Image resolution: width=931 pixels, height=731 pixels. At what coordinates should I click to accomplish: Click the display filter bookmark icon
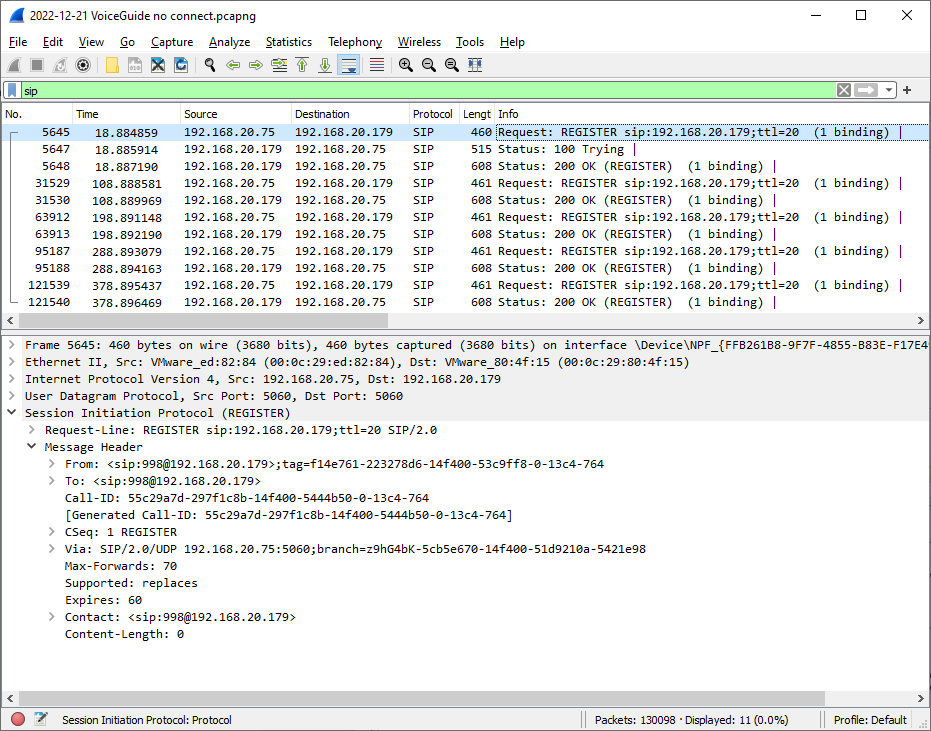coord(12,90)
